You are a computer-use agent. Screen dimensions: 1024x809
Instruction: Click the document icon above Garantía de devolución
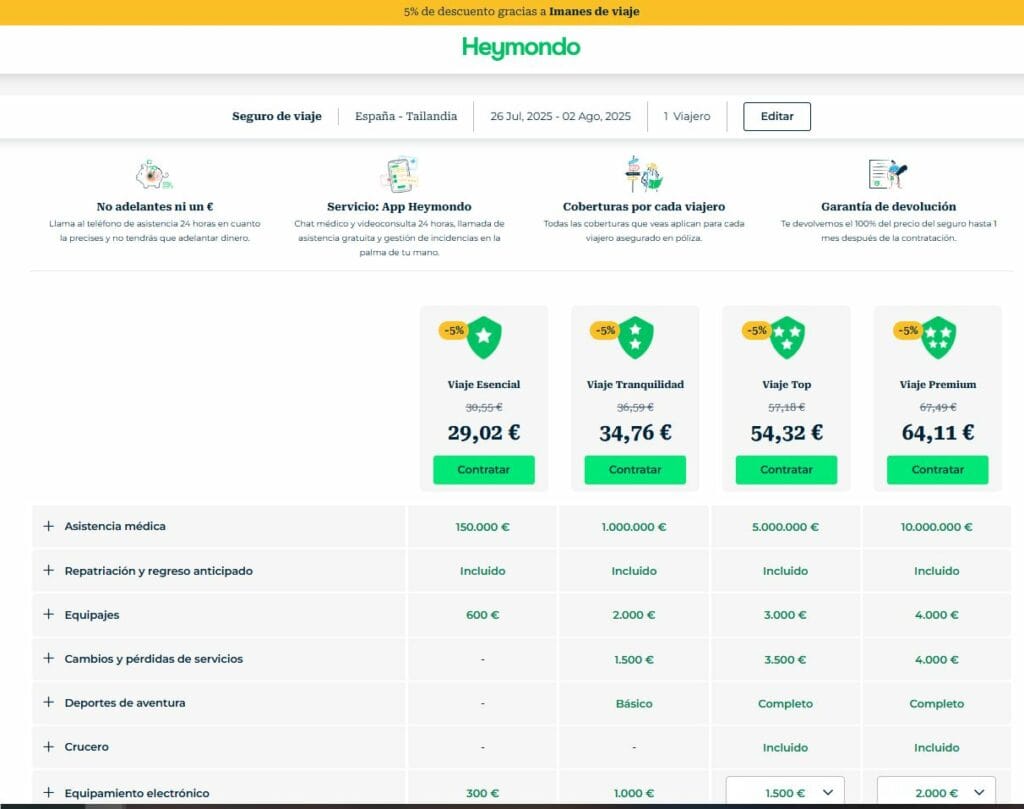click(888, 174)
